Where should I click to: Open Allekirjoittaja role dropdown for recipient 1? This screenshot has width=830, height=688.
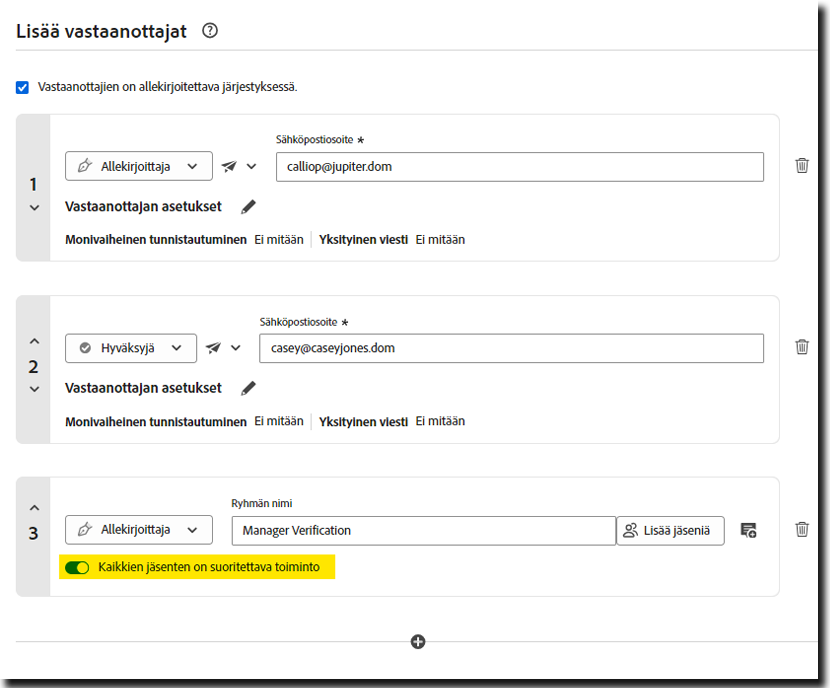point(139,167)
